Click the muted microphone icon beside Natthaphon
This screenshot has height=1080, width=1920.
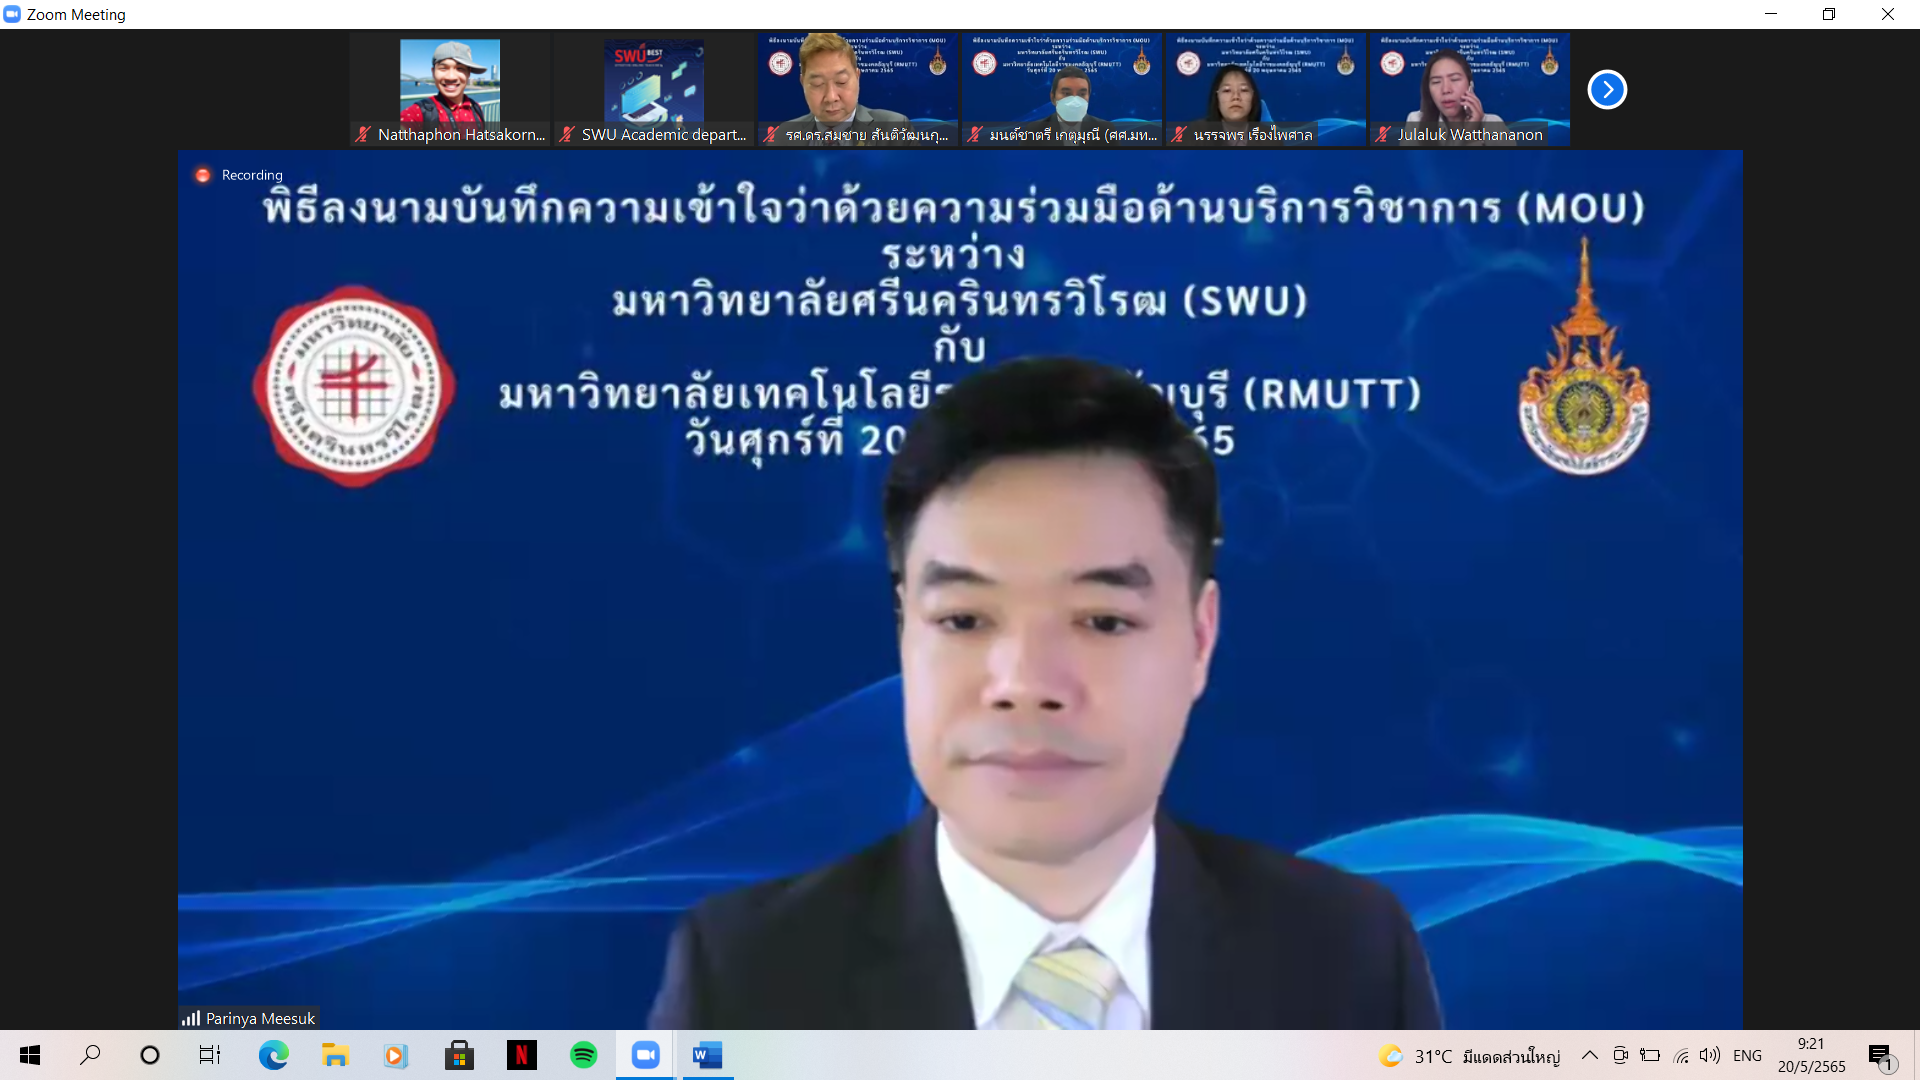pyautogui.click(x=363, y=134)
